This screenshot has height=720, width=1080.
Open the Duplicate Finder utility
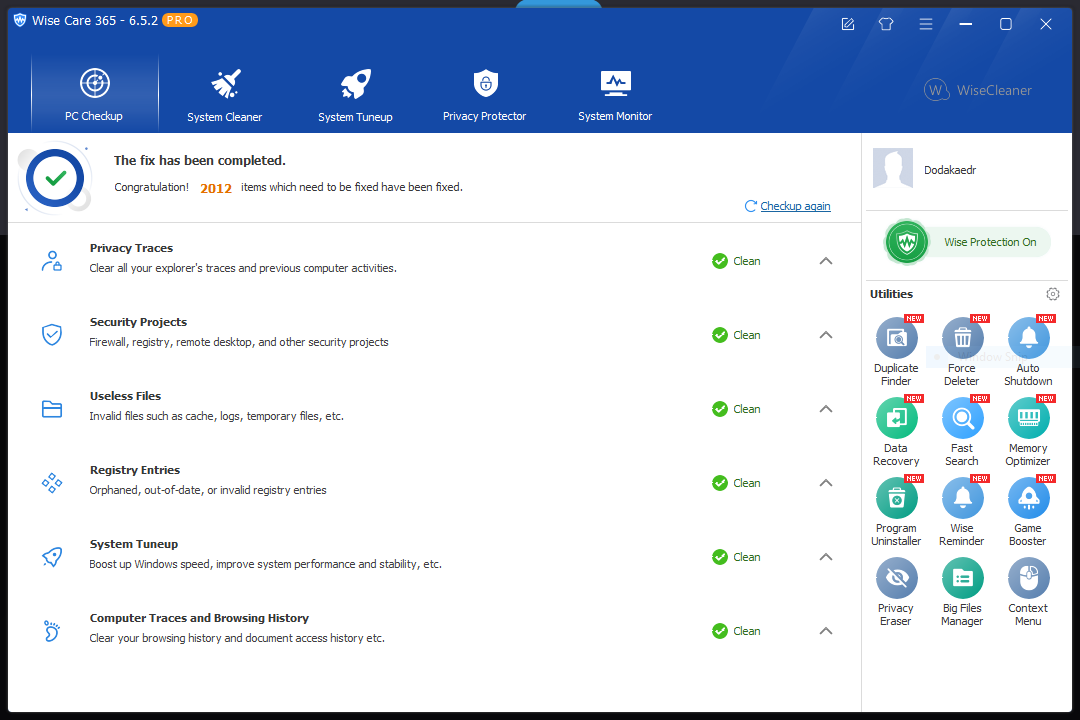coord(896,351)
